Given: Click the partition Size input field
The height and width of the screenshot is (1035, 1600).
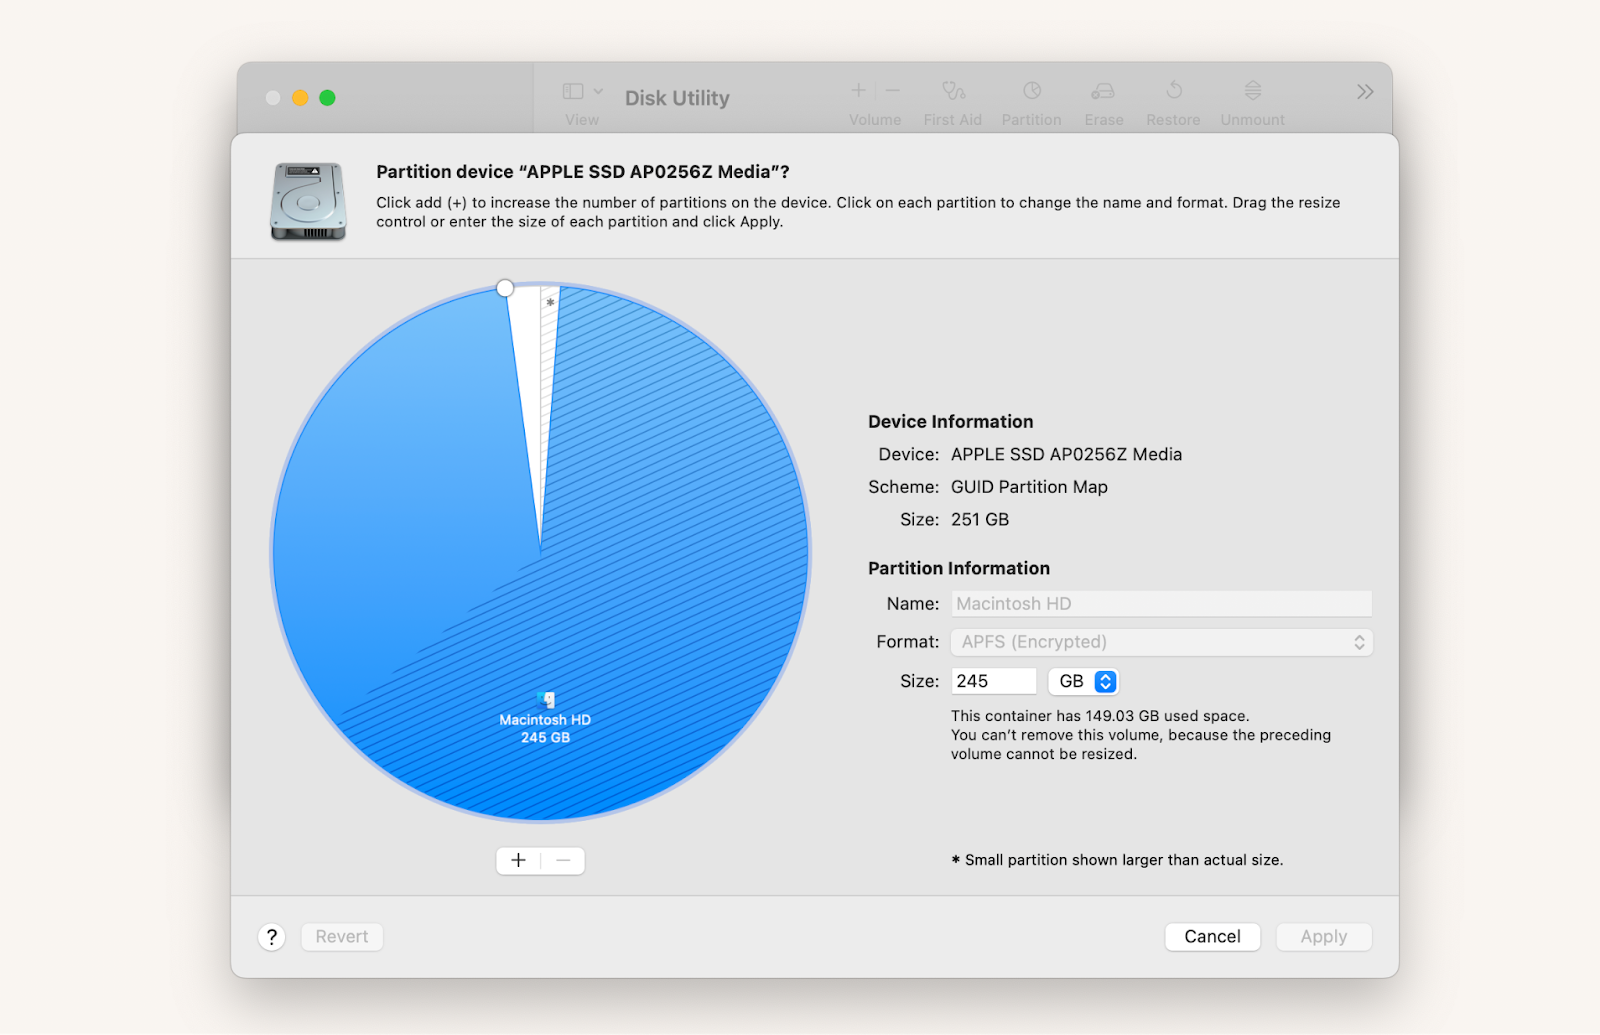Looking at the screenshot, I should point(993,680).
